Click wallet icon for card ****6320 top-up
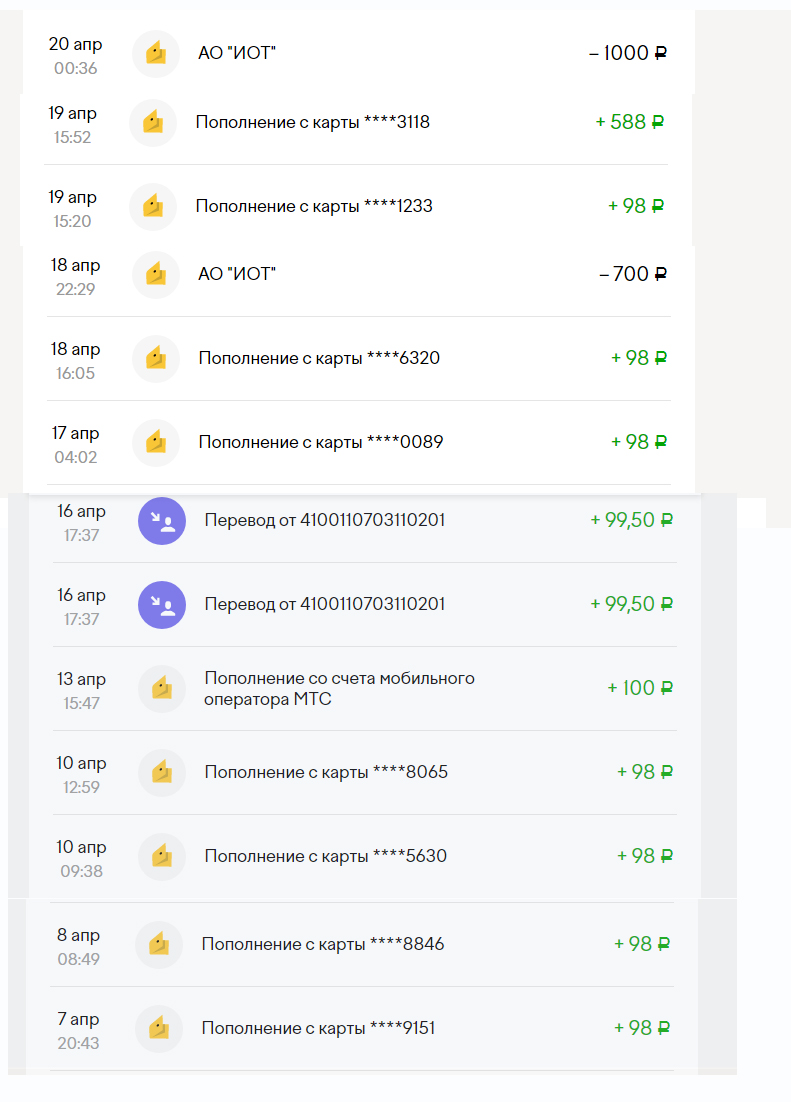Image resolution: width=791 pixels, height=1102 pixels. pos(155,358)
